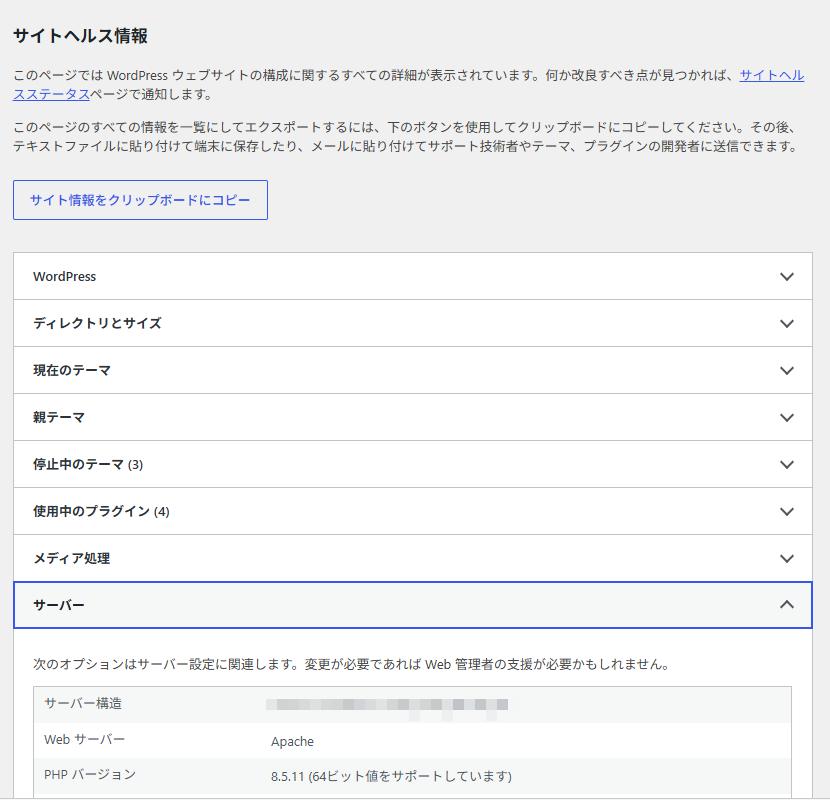Open the サイトヘルスステータス link

pos(771,75)
